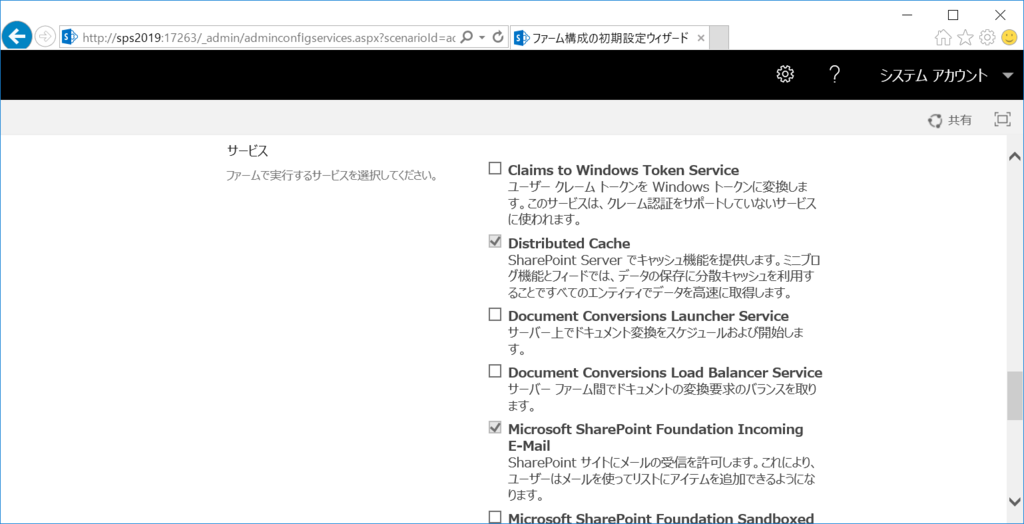Click the Document Conversions Launcher Service label
1024x524 pixels.
click(648, 316)
